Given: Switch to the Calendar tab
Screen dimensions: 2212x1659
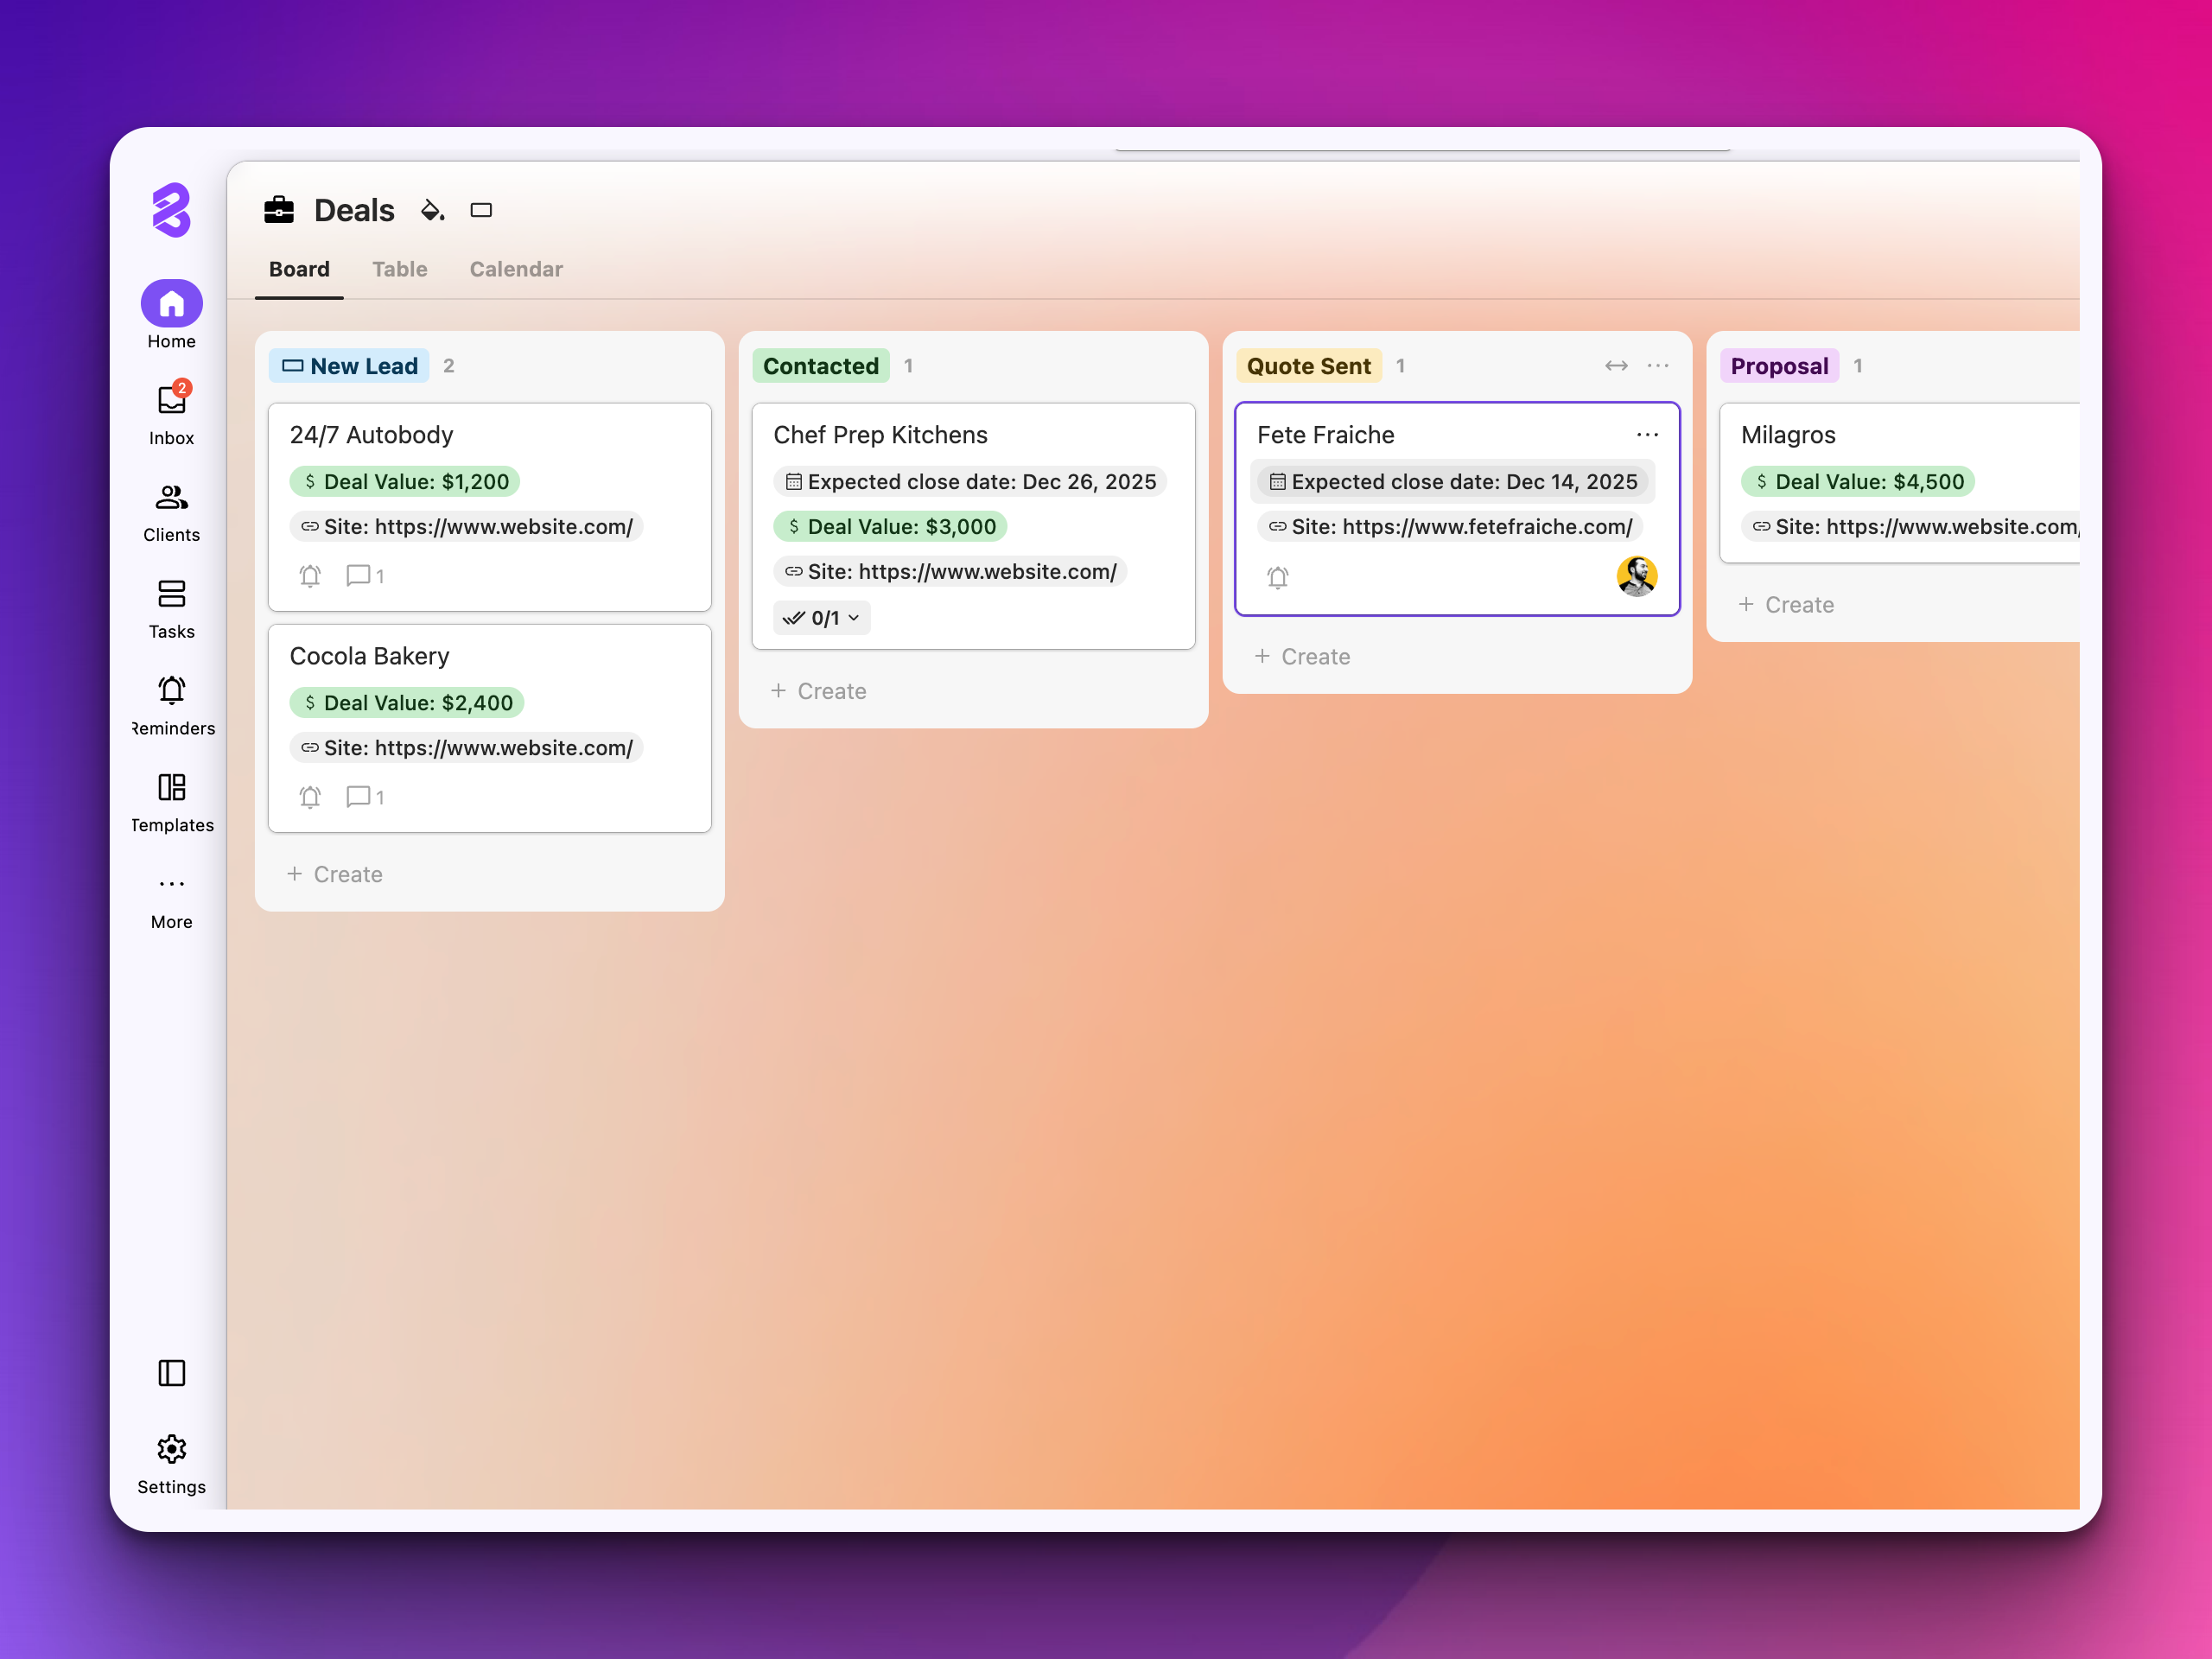Looking at the screenshot, I should (515, 269).
